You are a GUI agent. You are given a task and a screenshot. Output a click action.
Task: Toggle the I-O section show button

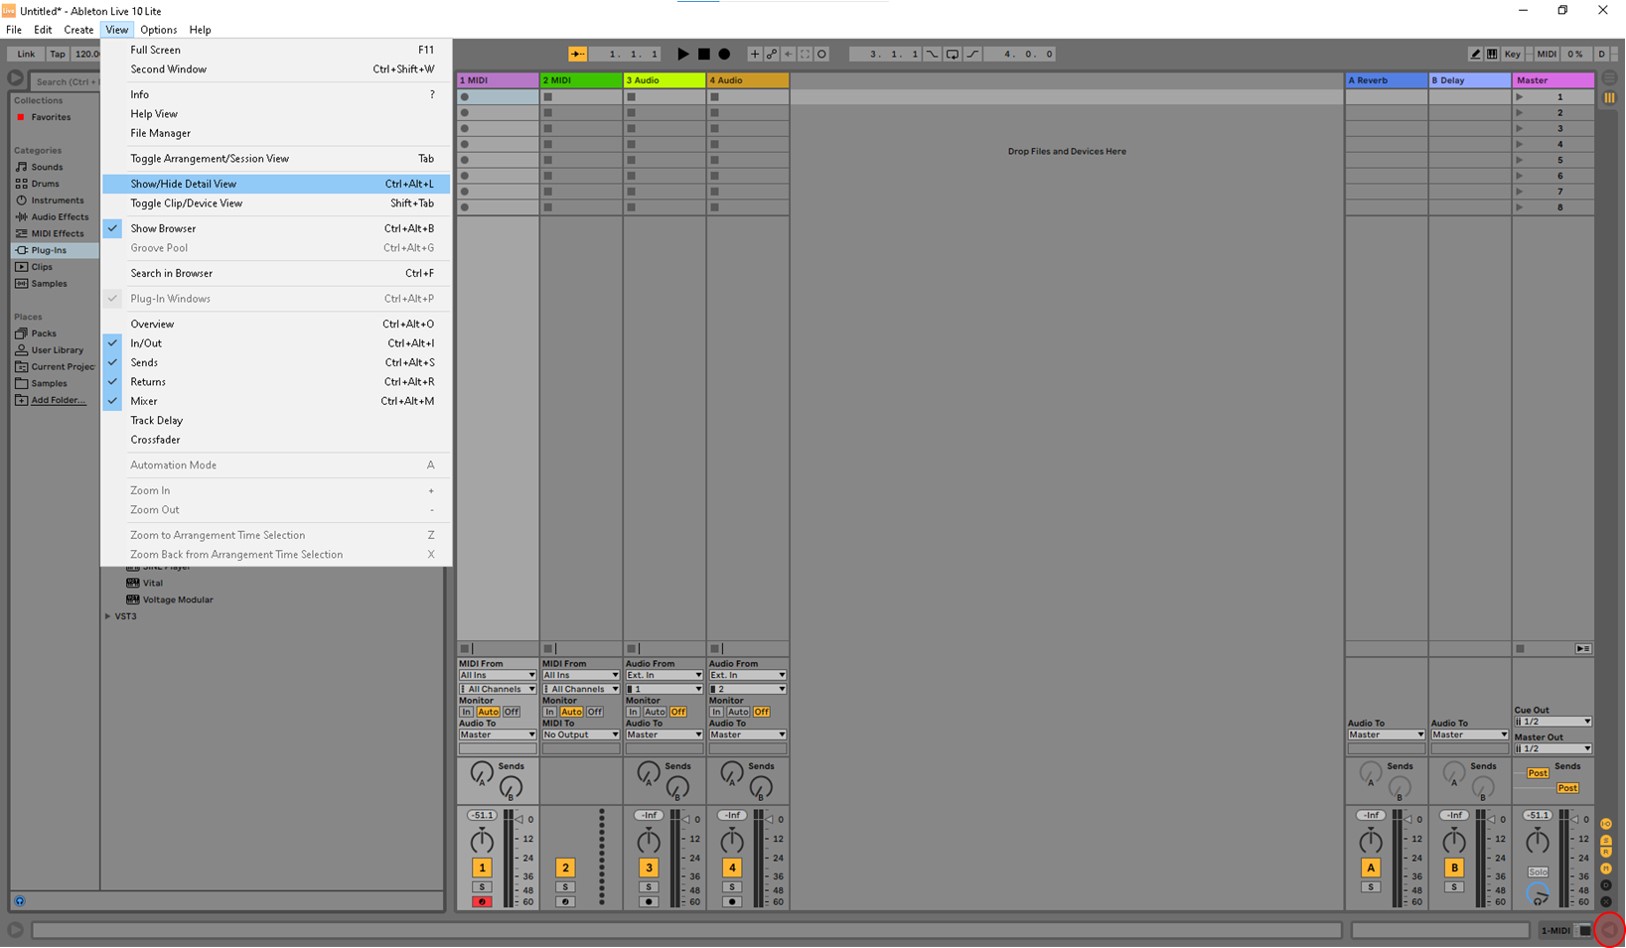click(x=1606, y=824)
